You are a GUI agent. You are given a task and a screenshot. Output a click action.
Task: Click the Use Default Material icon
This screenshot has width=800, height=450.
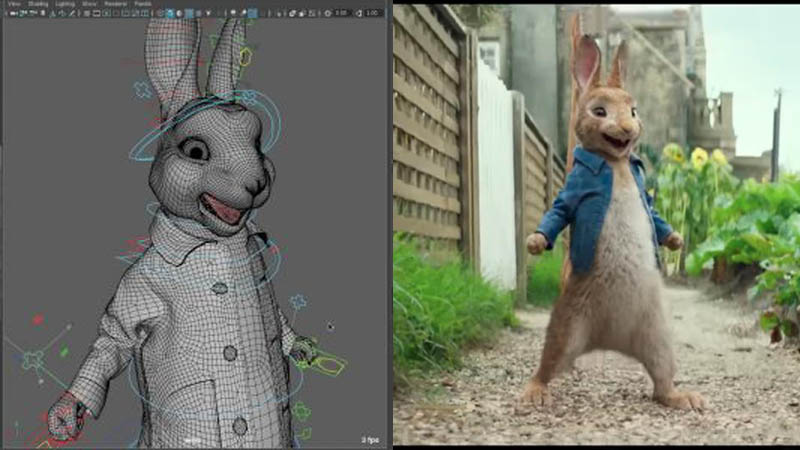coord(179,13)
